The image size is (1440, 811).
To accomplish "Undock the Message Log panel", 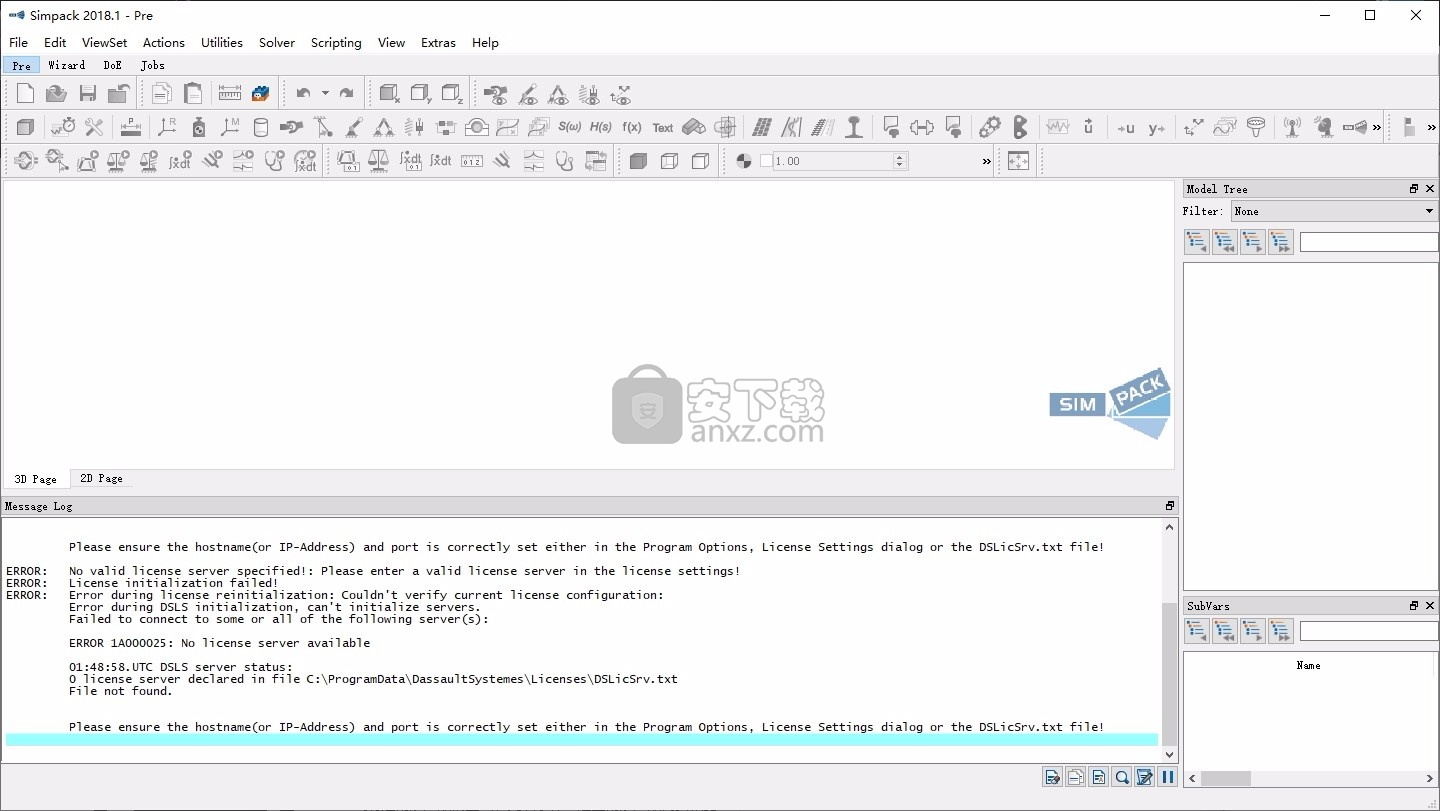I will click(x=1170, y=506).
